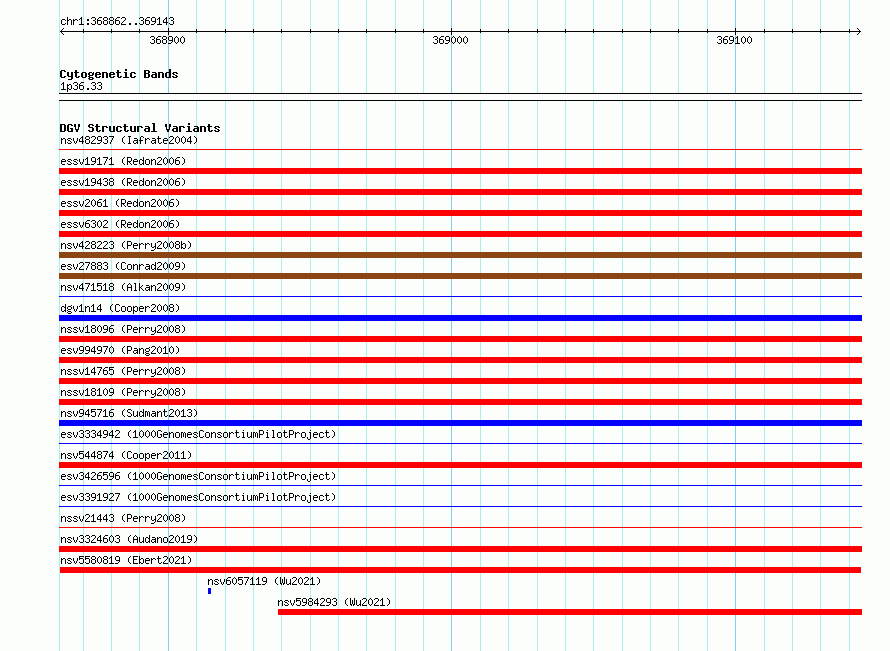The width and height of the screenshot is (890, 651).
Task: Click the nsv471518 (Alkan2009) label
Action: [123, 287]
